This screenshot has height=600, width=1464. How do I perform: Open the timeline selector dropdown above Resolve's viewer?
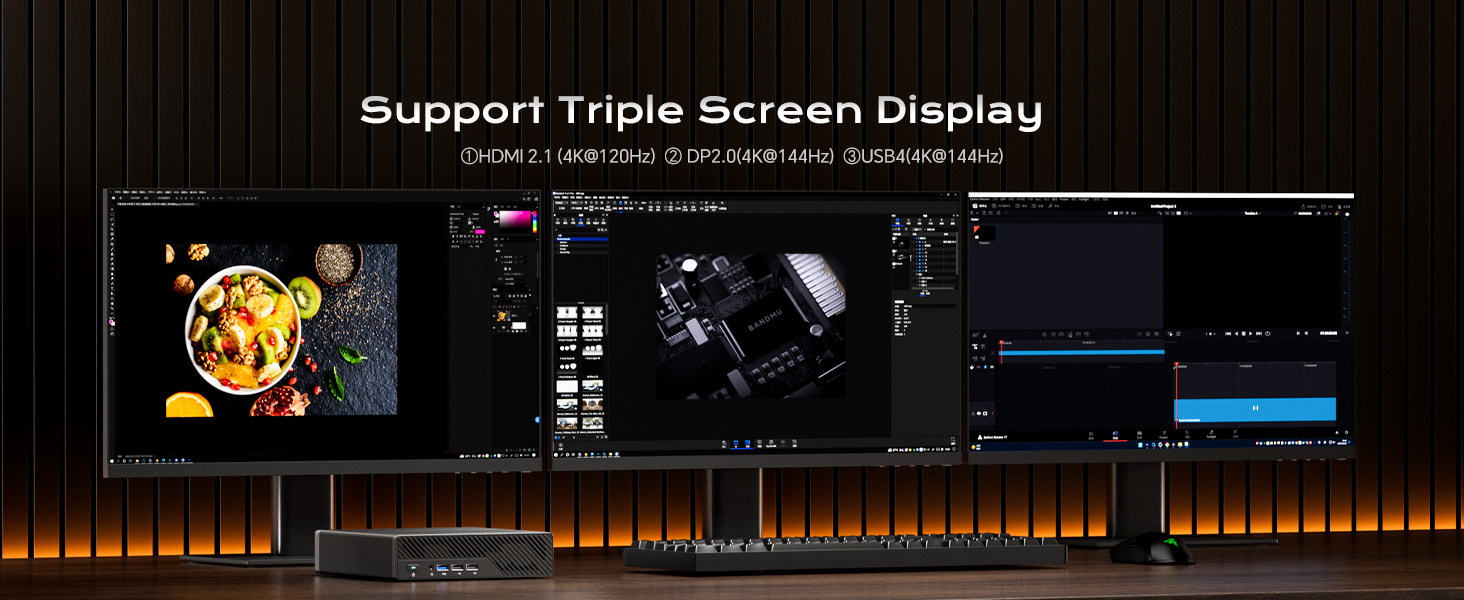1252,213
